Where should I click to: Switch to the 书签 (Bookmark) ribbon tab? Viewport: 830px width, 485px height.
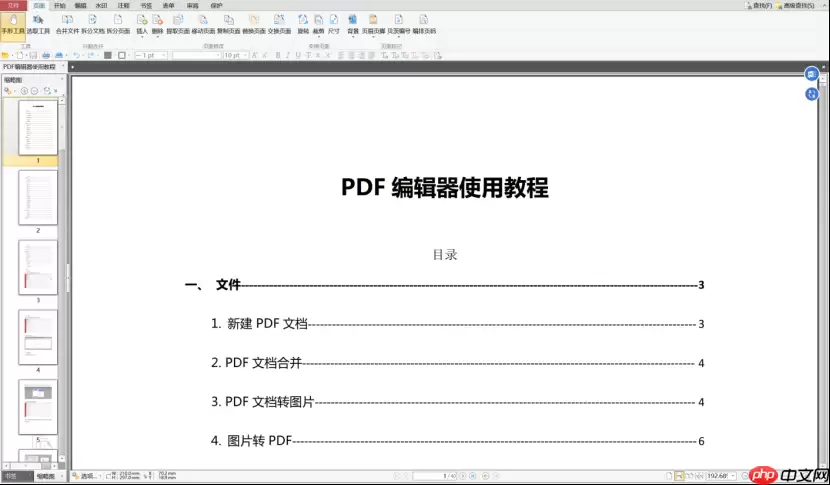click(146, 5)
